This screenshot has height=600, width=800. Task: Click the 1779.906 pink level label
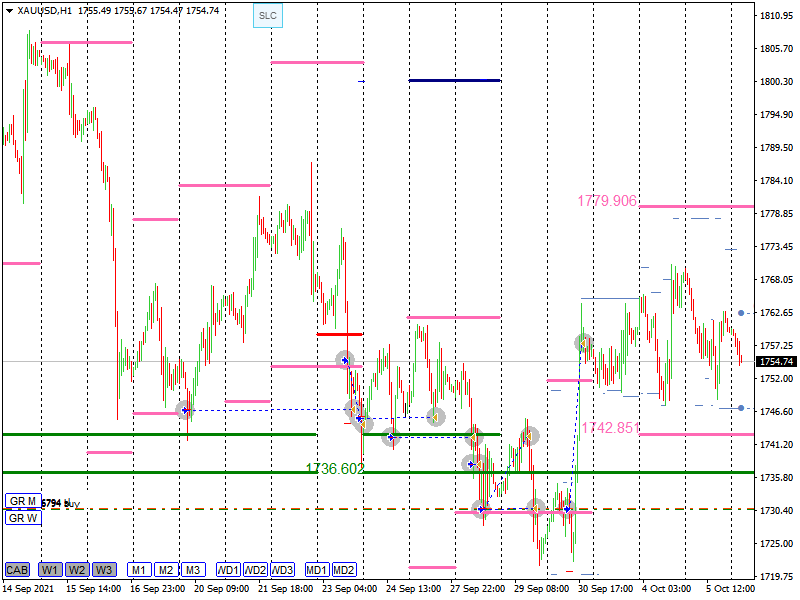606,201
